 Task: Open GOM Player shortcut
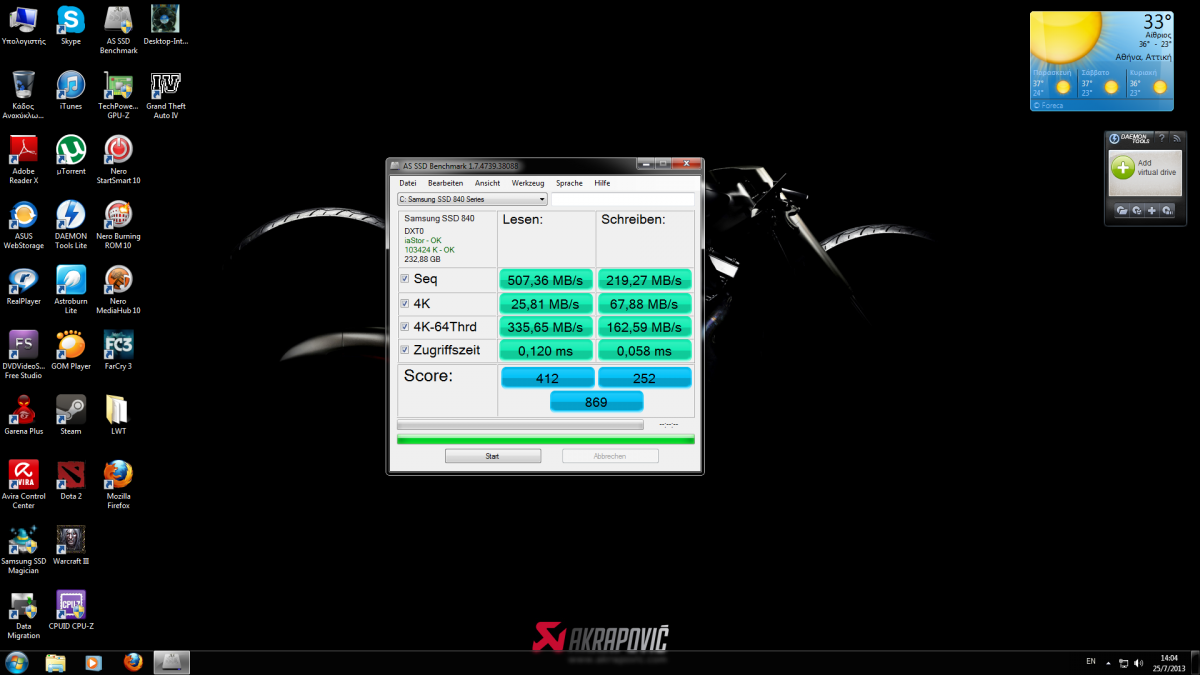click(70, 350)
